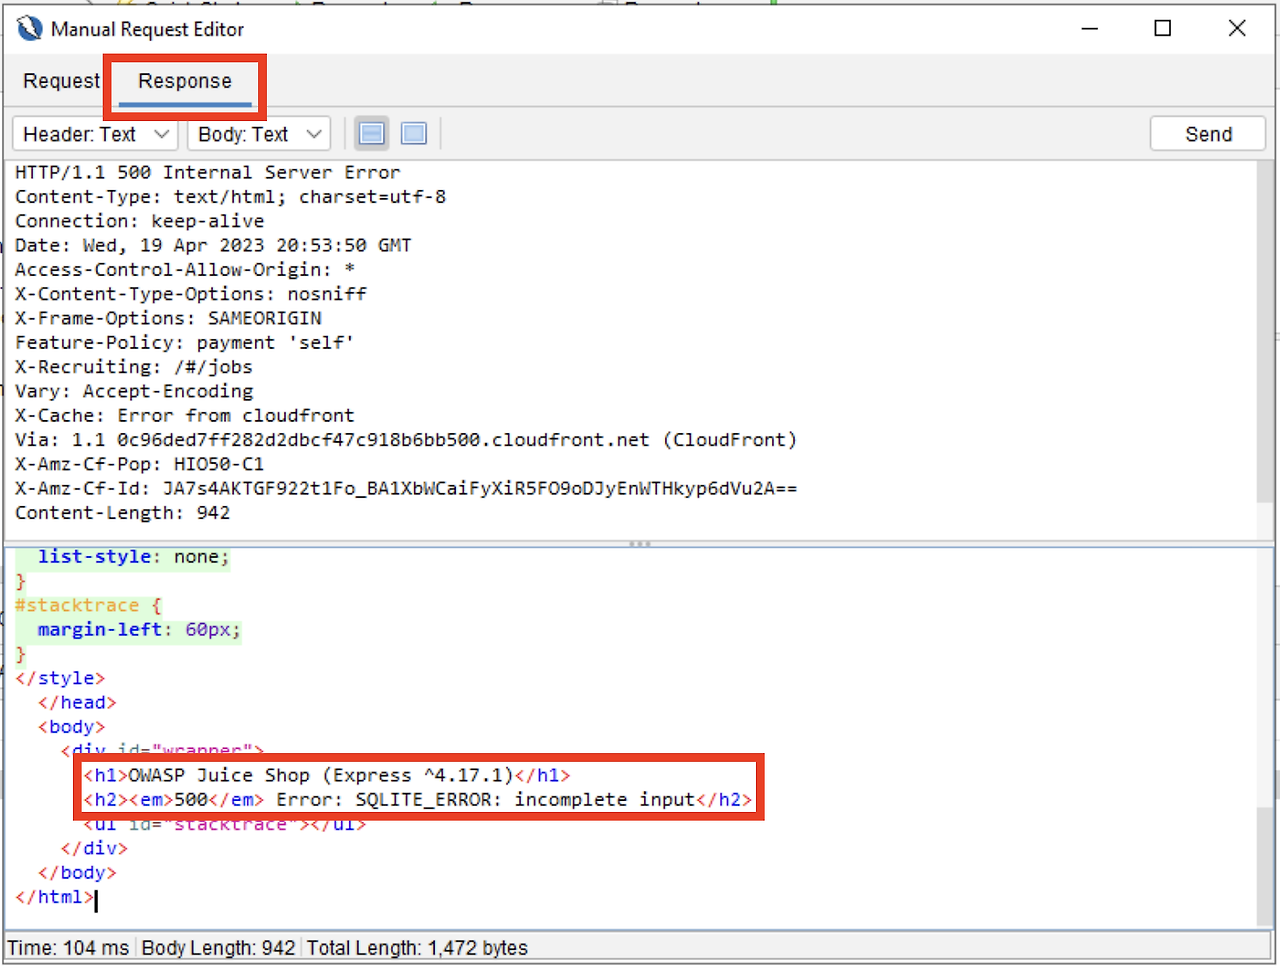The image size is (1280, 969).
Task: Click the X-Frame-Options: SAMEORIGIN line
Action: pyautogui.click(x=168, y=318)
